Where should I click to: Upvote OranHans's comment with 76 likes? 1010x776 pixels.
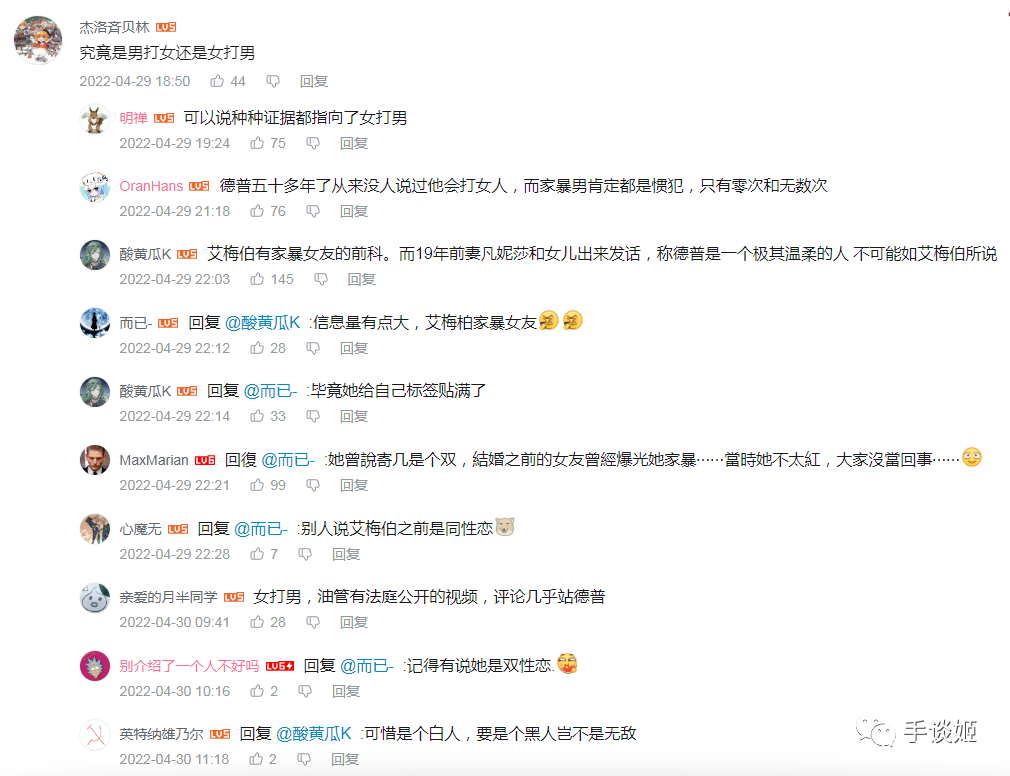(257, 211)
